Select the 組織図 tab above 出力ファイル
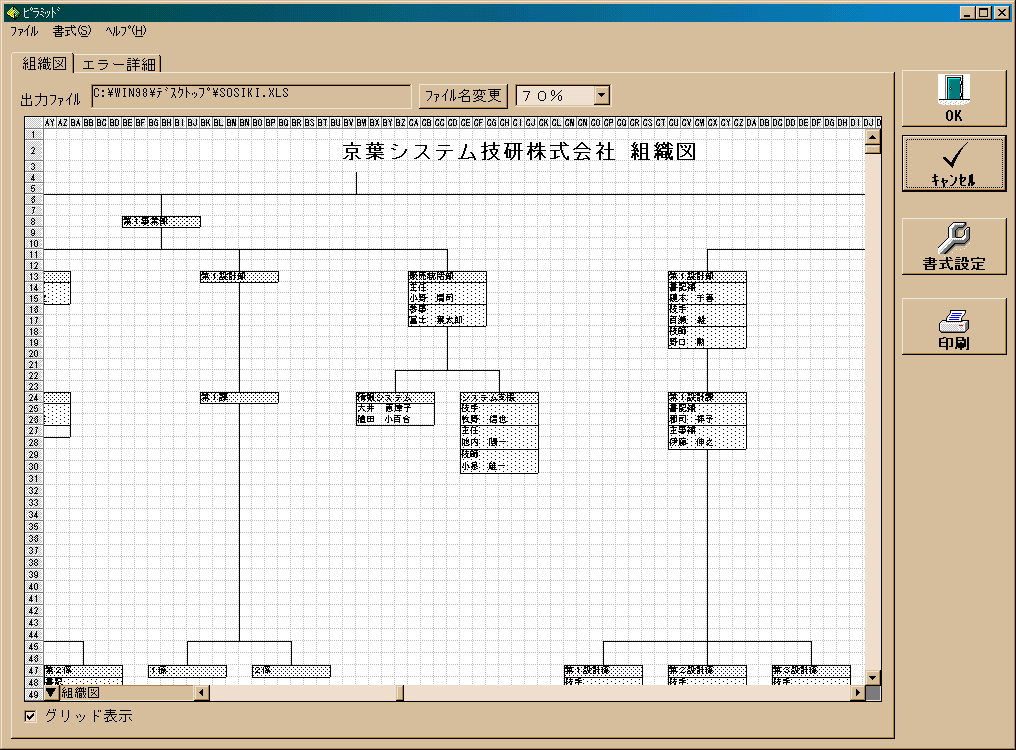Screen dimensions: 1016x750 [x=44, y=64]
